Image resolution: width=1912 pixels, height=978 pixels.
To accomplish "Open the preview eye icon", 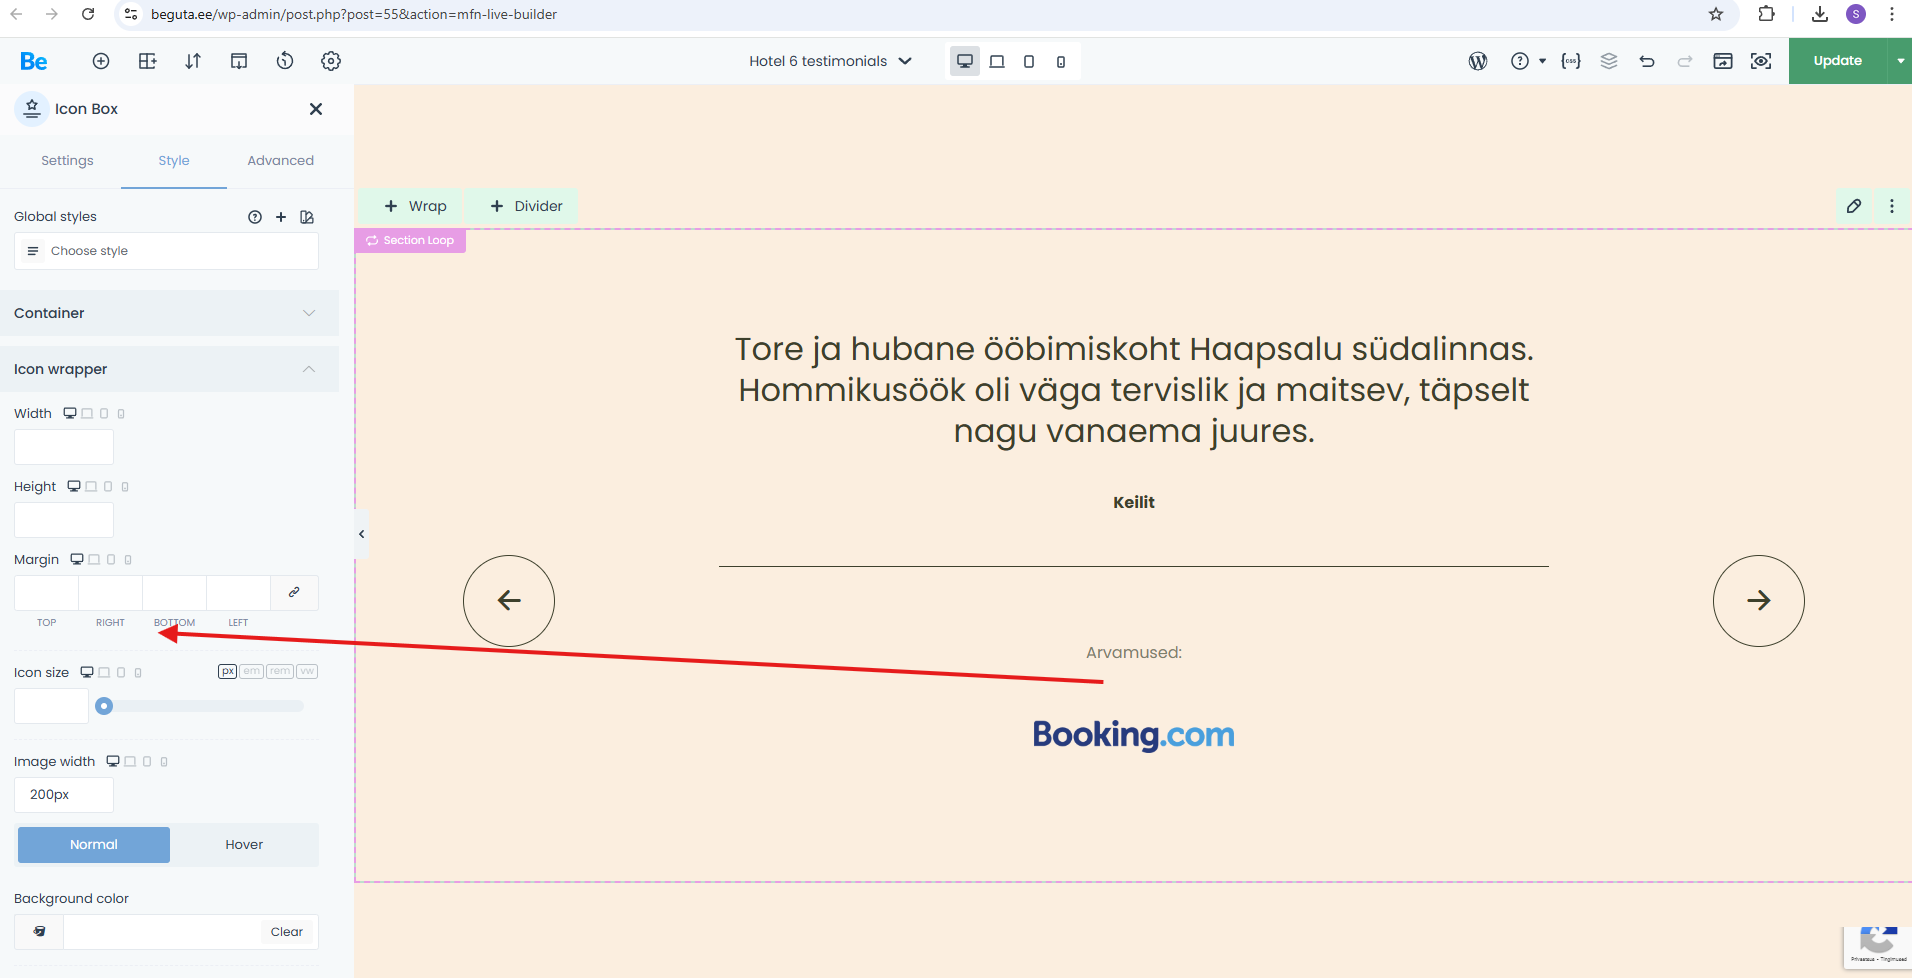I will coord(1761,61).
